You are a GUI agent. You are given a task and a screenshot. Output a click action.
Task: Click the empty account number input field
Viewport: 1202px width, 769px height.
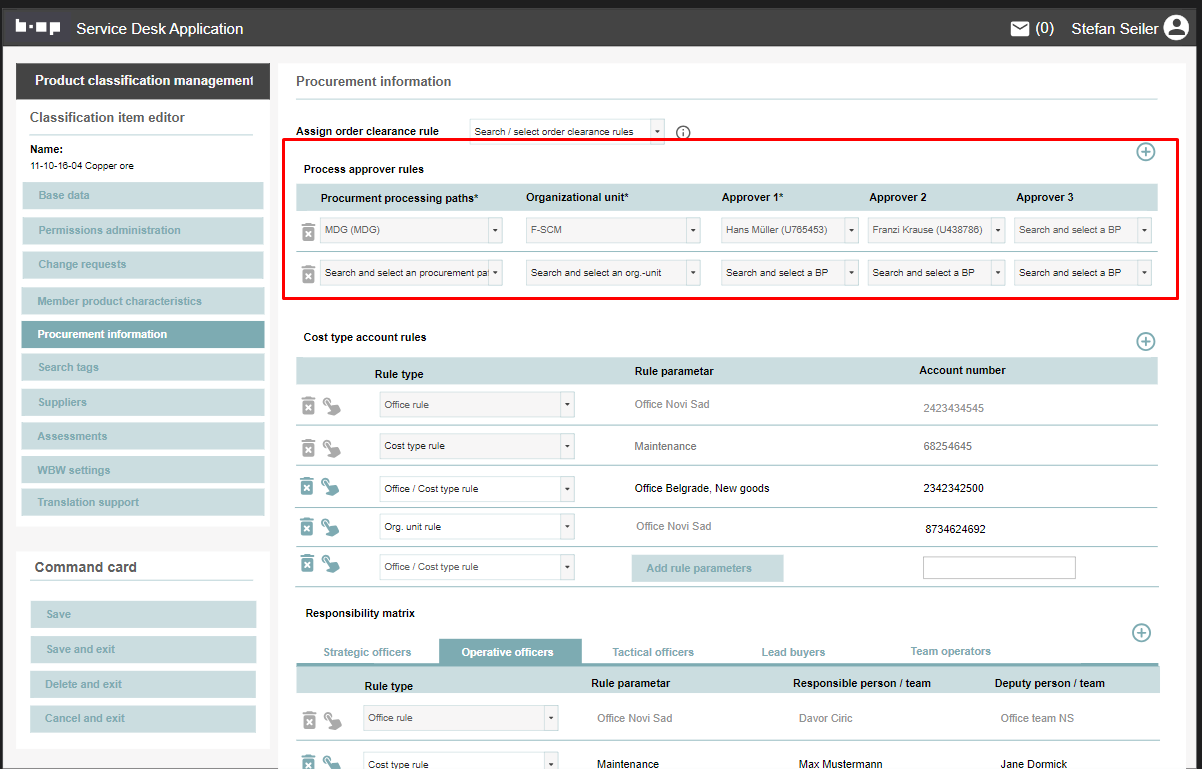[x=998, y=568]
